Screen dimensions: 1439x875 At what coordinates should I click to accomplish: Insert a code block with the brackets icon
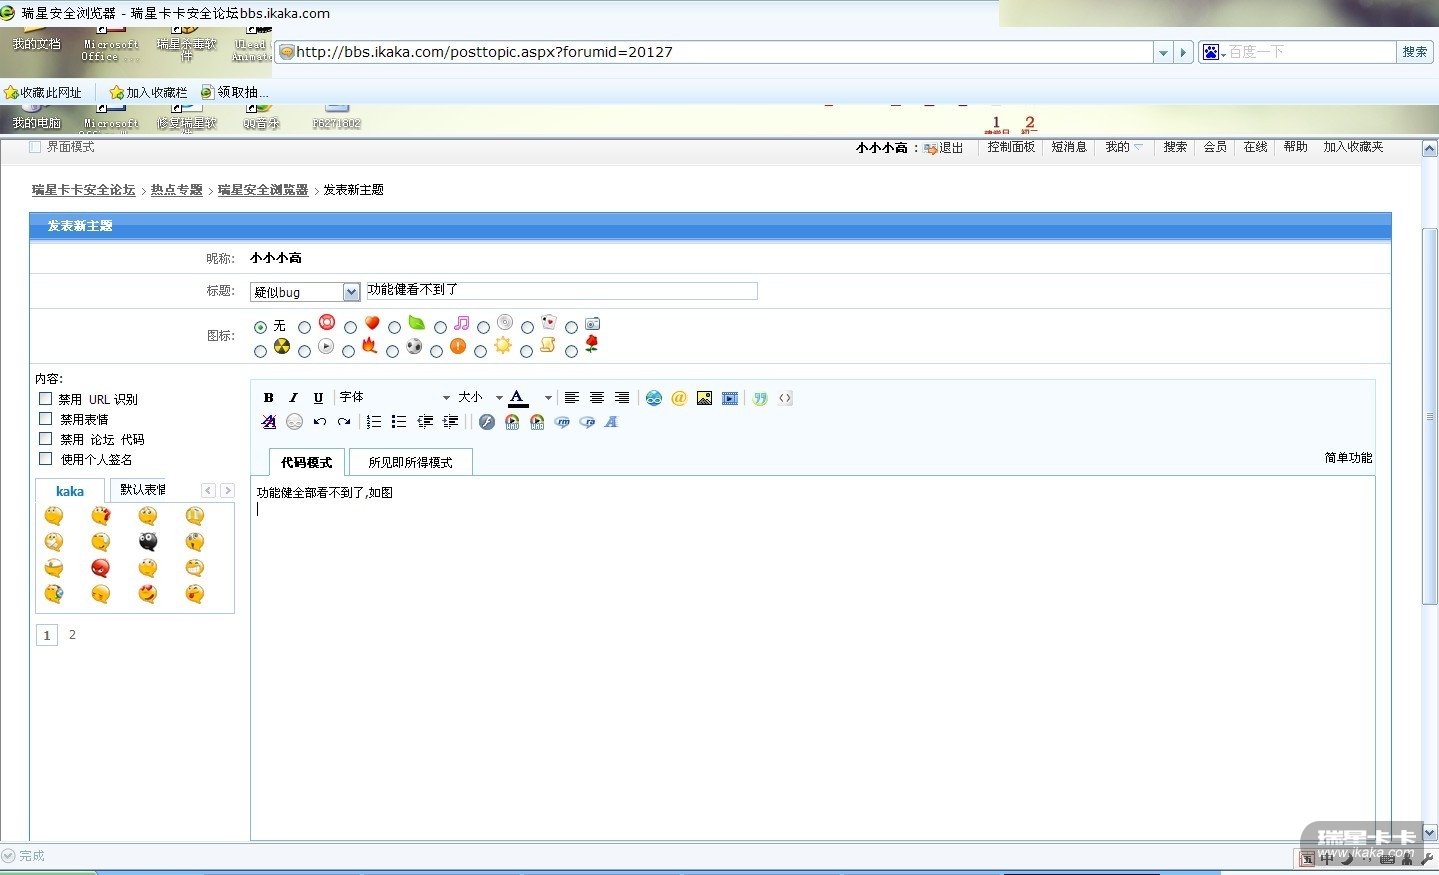coord(785,398)
